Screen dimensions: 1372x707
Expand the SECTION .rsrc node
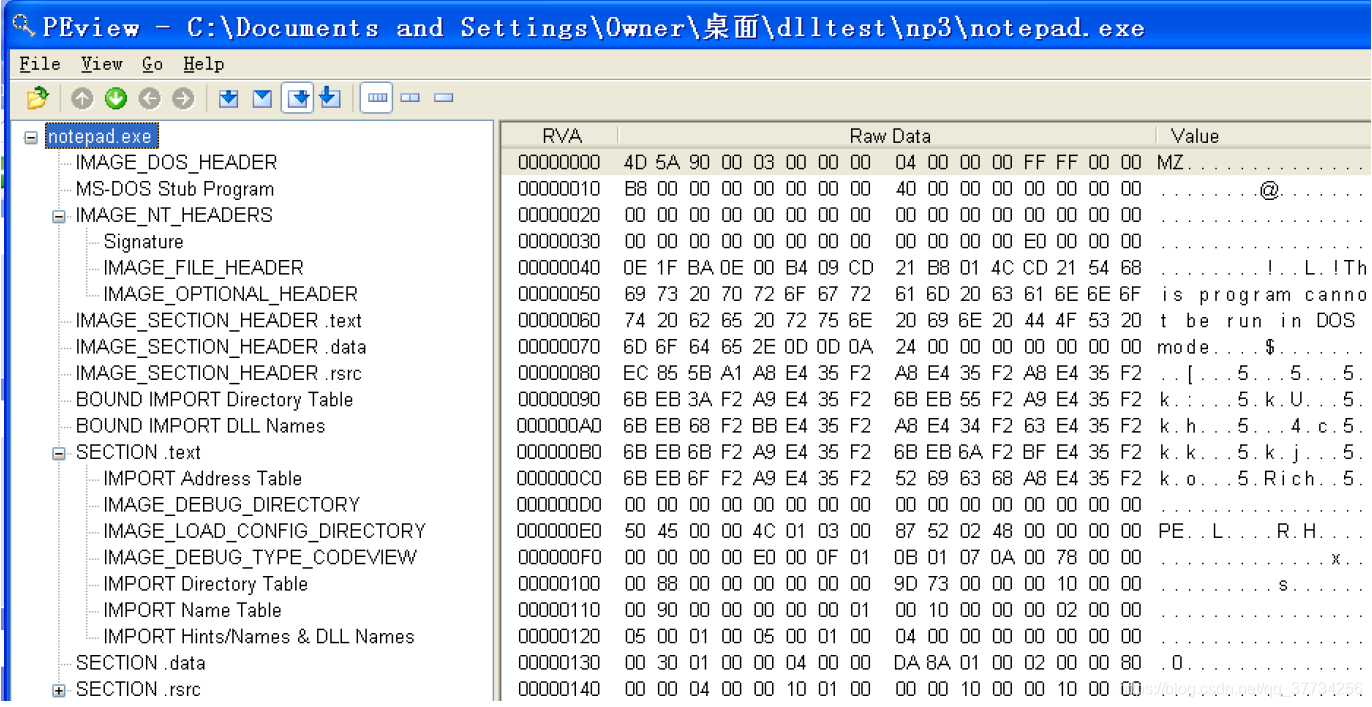(59, 690)
